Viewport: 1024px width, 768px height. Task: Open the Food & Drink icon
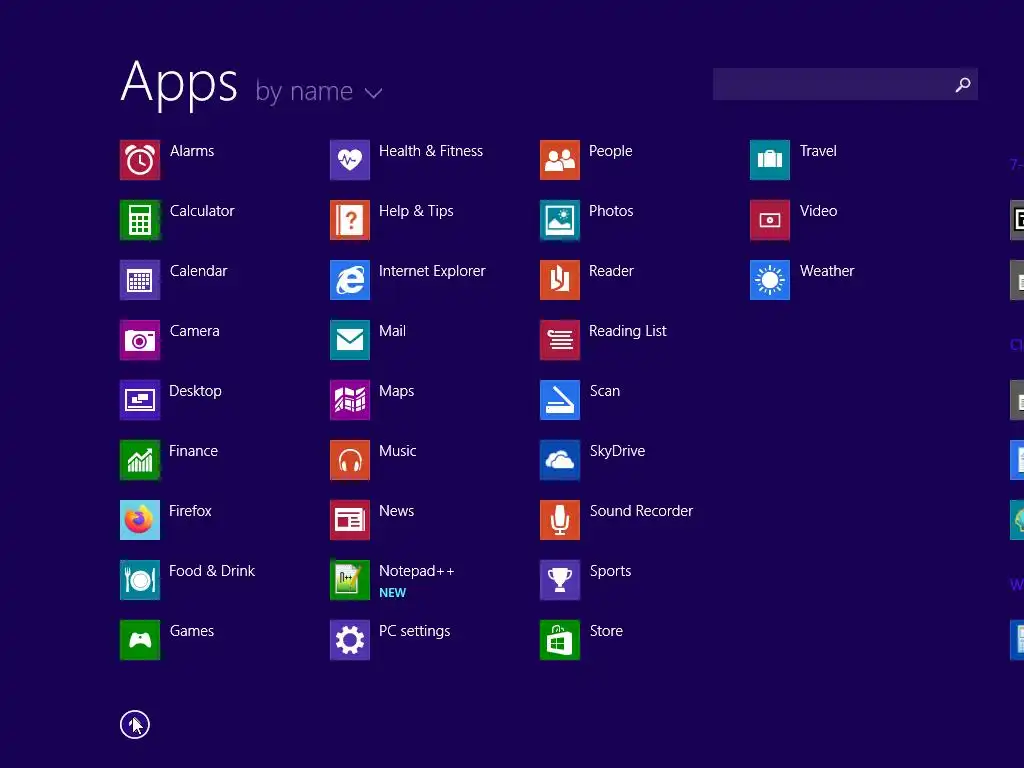(140, 581)
